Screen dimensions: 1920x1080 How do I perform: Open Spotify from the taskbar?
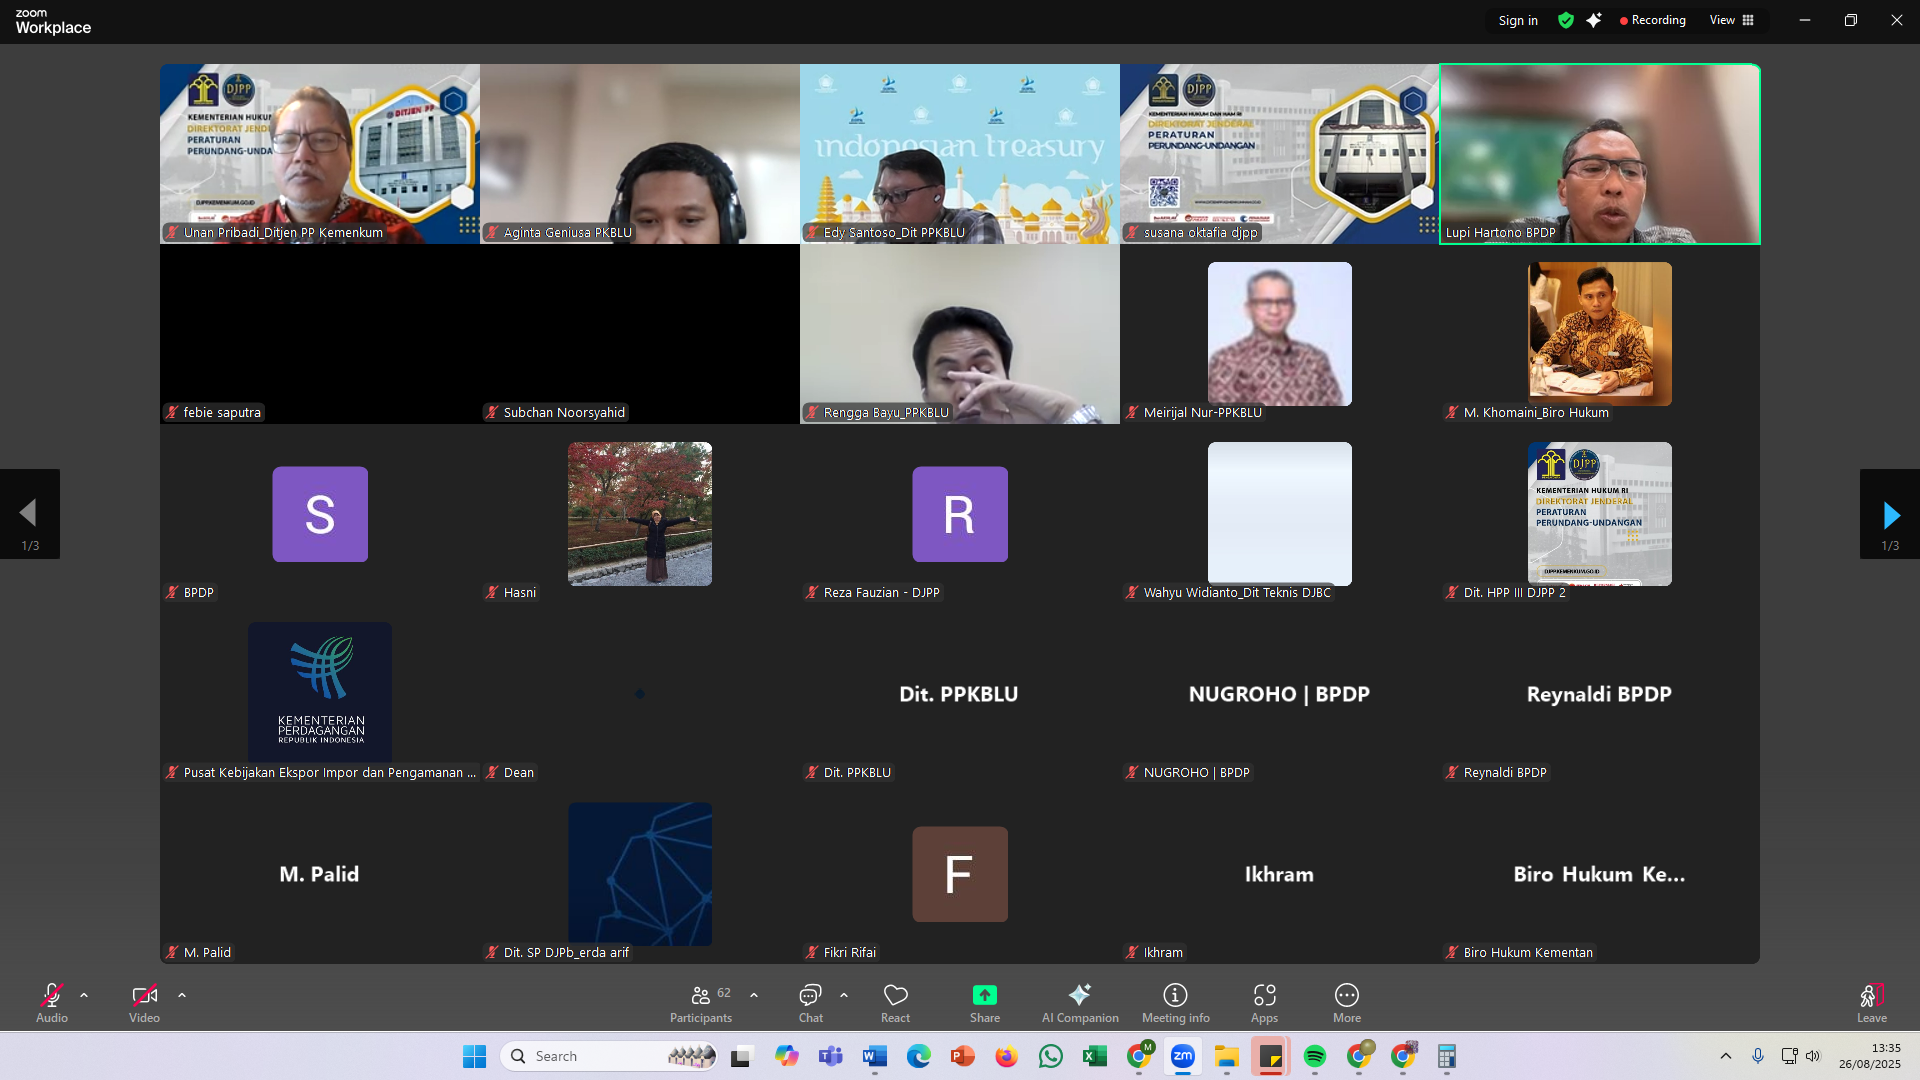coord(1314,1056)
